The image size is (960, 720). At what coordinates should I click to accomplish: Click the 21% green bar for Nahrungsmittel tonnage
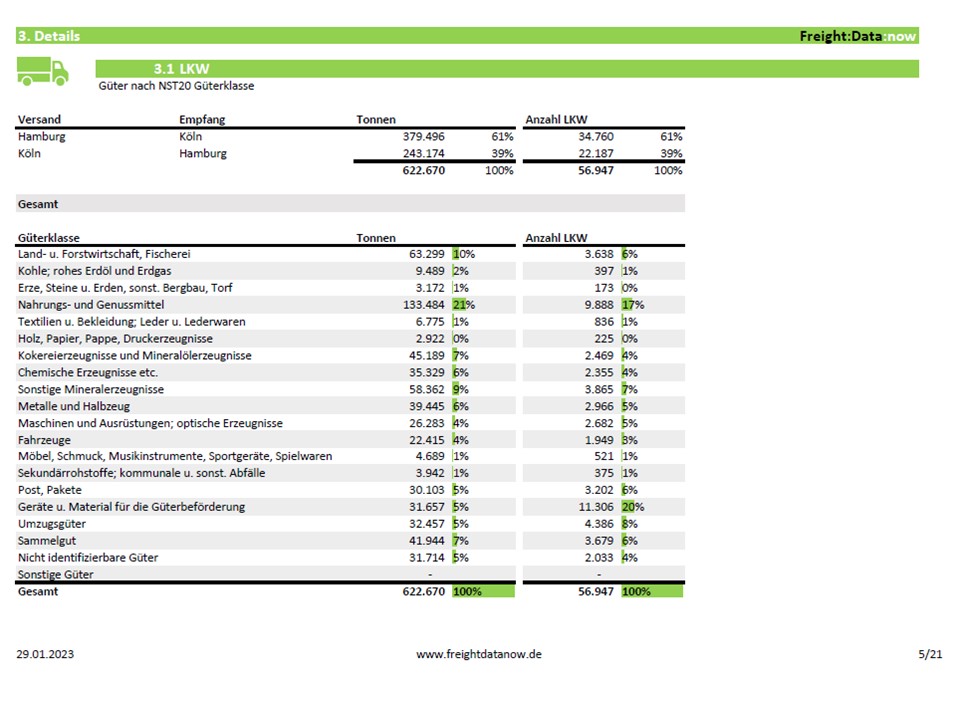click(458, 304)
